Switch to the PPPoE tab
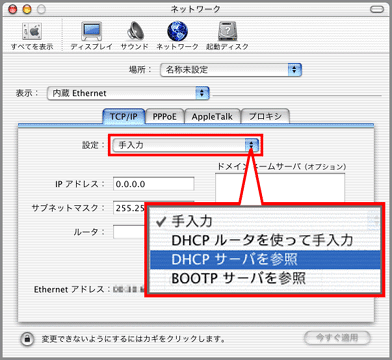The height and width of the screenshot is (360, 392). click(164, 116)
